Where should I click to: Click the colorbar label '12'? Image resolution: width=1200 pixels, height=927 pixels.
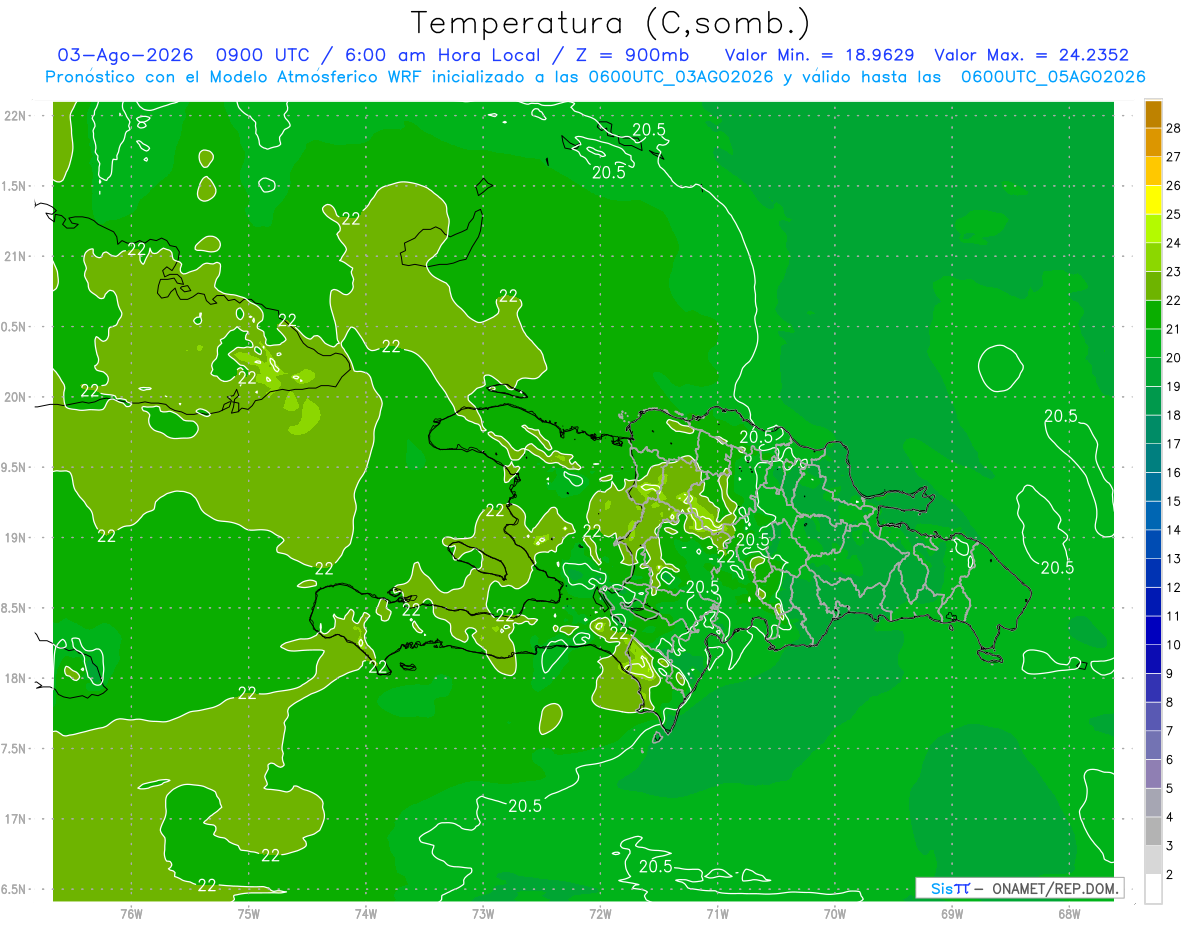(x=1174, y=587)
